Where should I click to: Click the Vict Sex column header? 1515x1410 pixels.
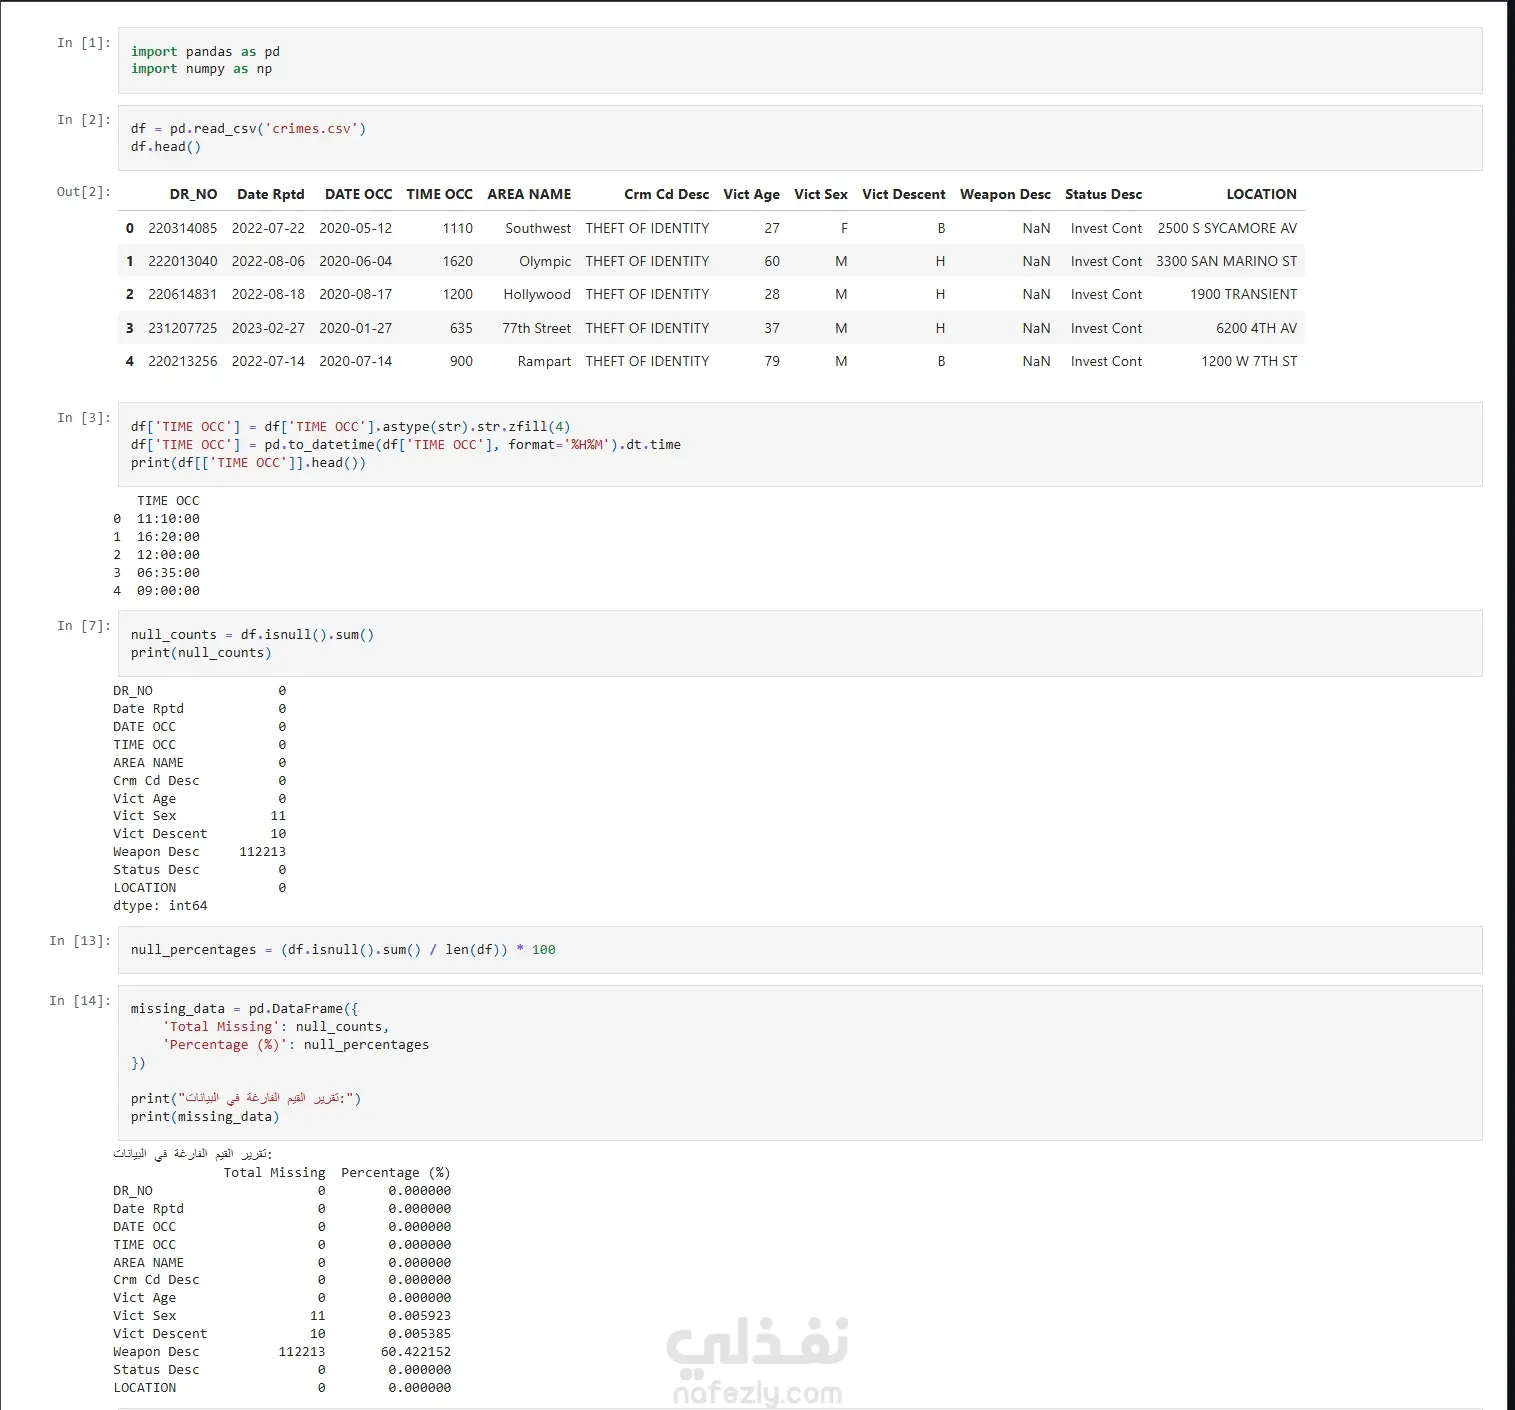pyautogui.click(x=820, y=194)
